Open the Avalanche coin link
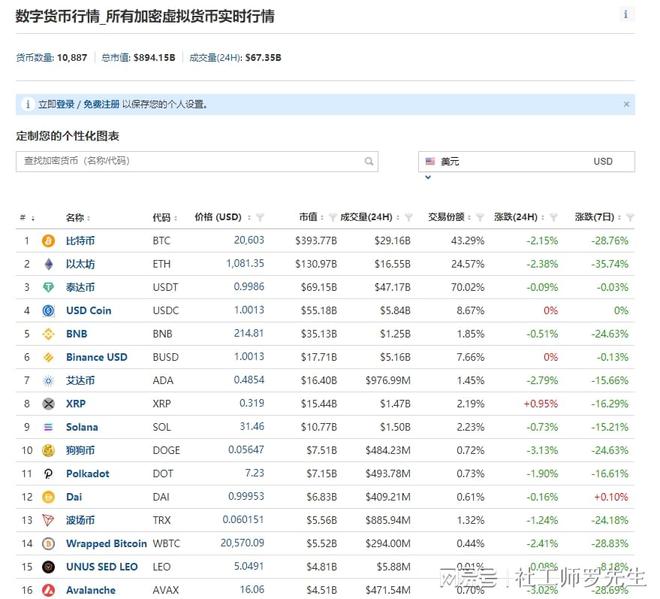The width and height of the screenshot is (660, 599). pyautogui.click(x=91, y=590)
